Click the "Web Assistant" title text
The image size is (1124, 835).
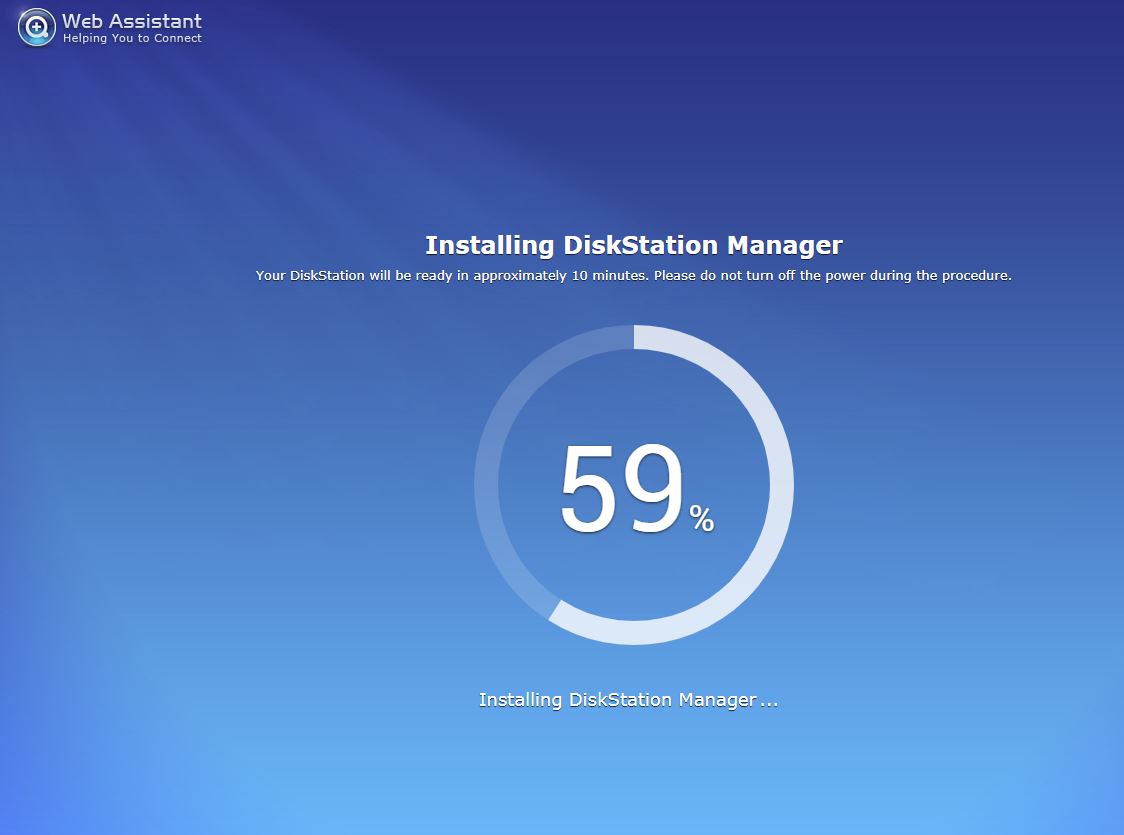pyautogui.click(x=132, y=21)
